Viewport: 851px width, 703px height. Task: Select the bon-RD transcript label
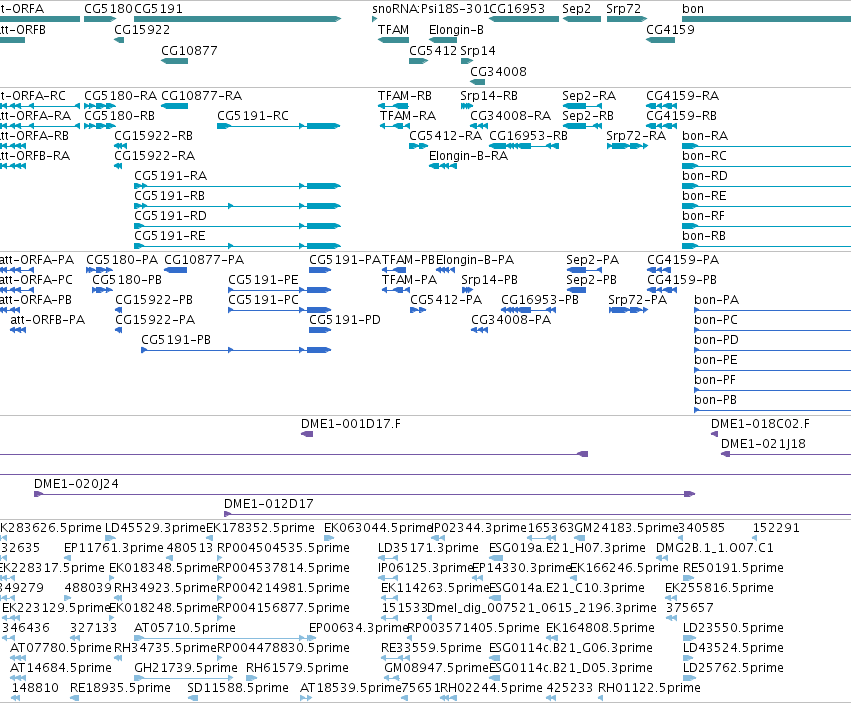pos(704,176)
